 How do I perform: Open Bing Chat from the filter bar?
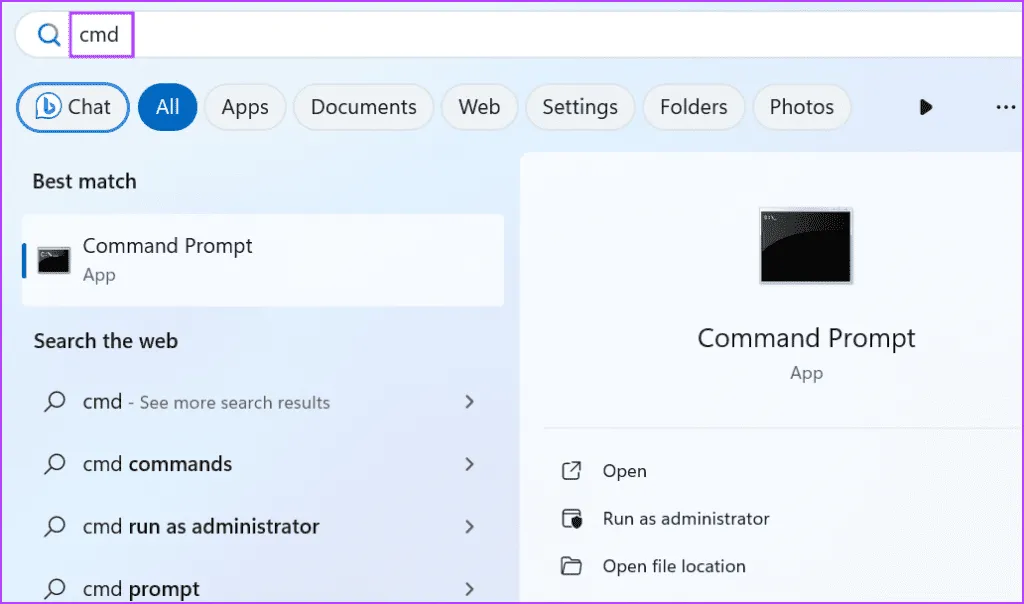(73, 107)
